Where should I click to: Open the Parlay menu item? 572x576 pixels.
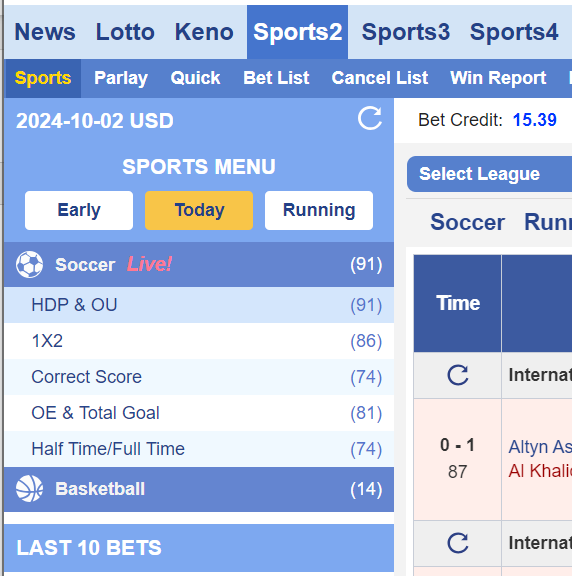[x=121, y=78]
